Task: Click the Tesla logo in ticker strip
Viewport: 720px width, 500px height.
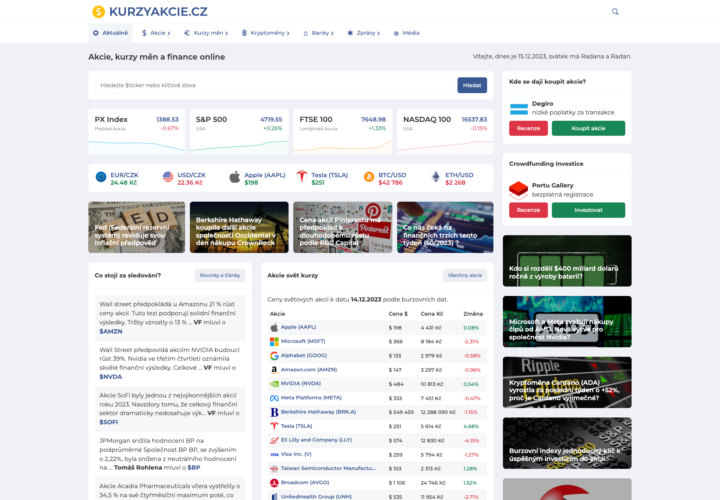Action: pos(302,177)
